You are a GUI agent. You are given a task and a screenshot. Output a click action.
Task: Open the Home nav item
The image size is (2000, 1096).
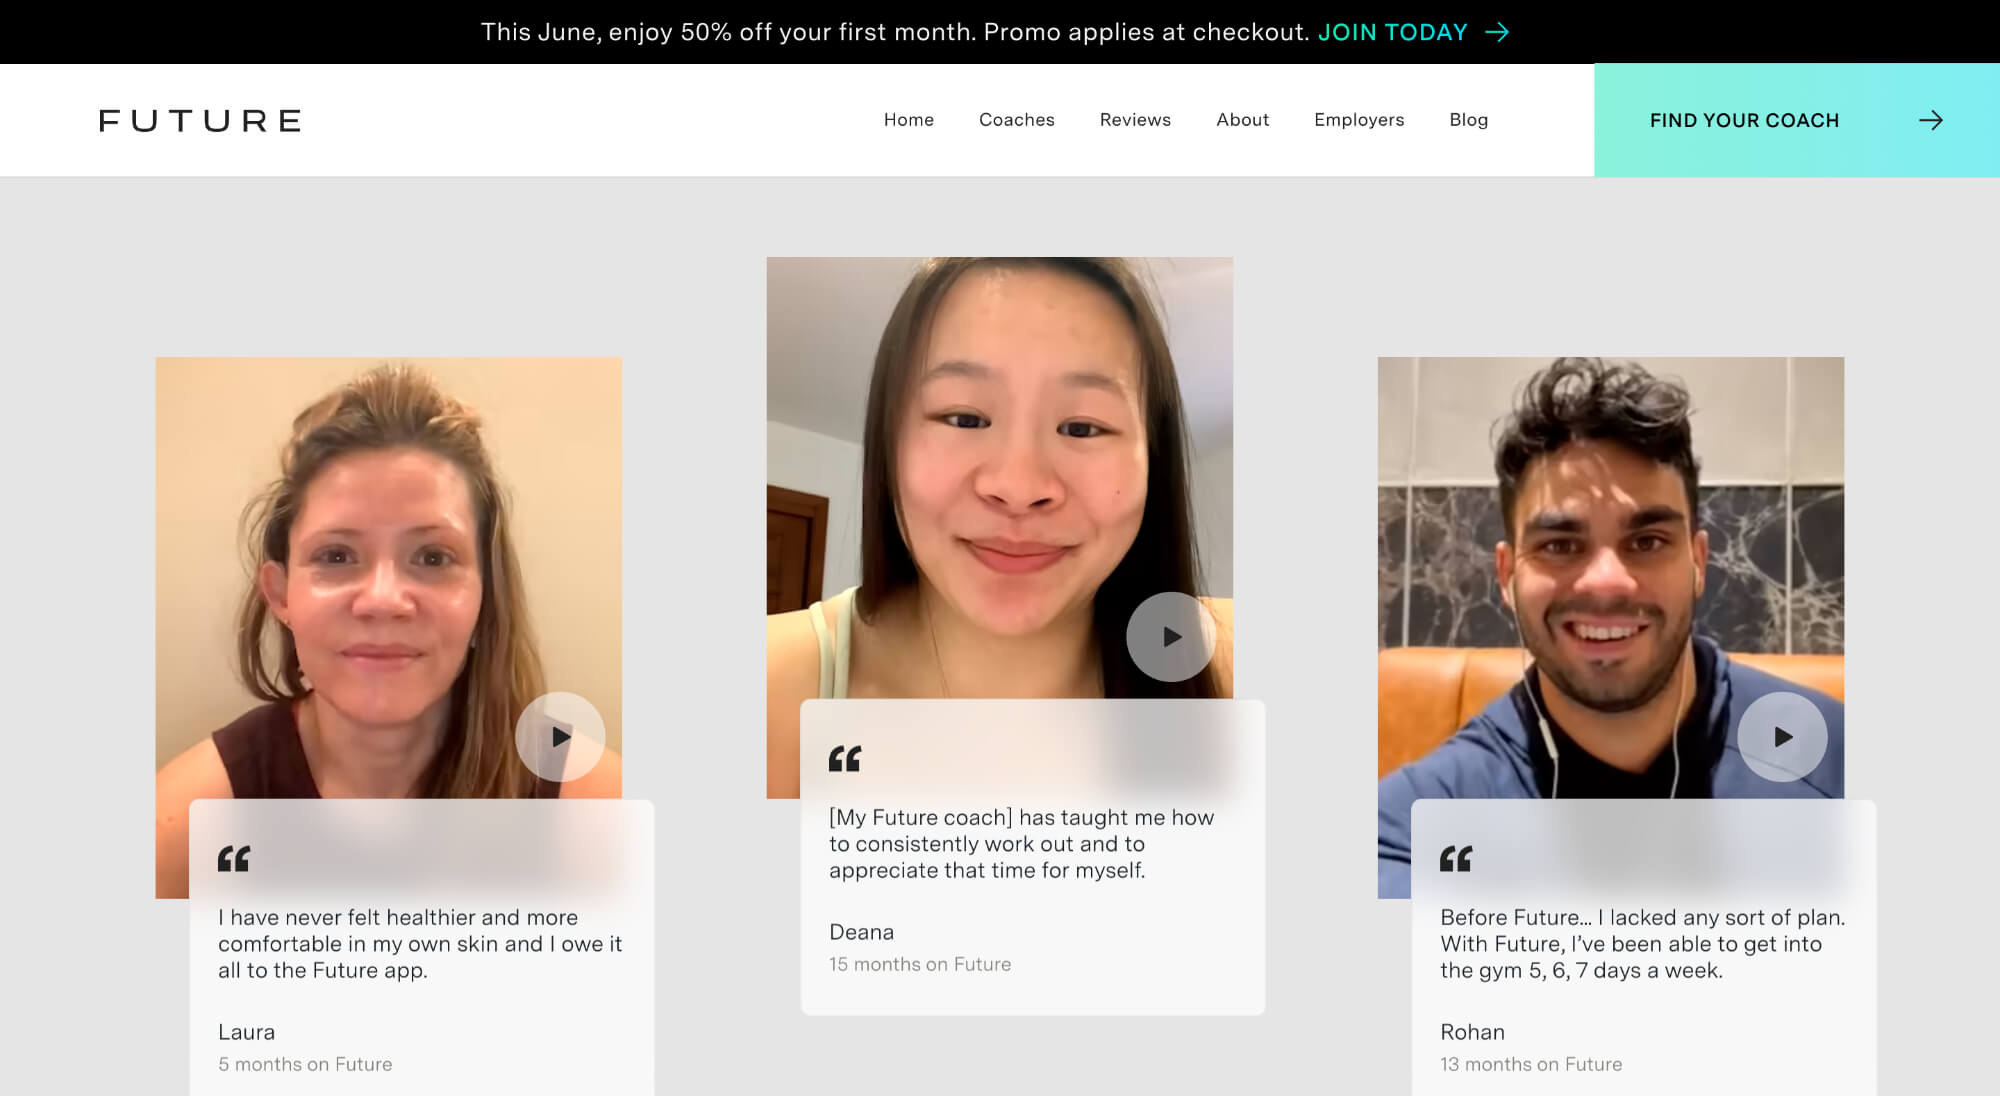click(x=908, y=120)
